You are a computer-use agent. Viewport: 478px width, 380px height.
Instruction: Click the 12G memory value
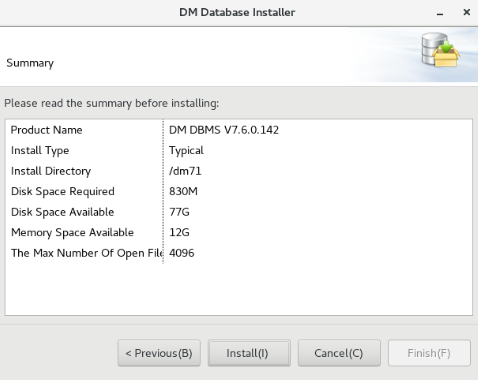(x=179, y=233)
